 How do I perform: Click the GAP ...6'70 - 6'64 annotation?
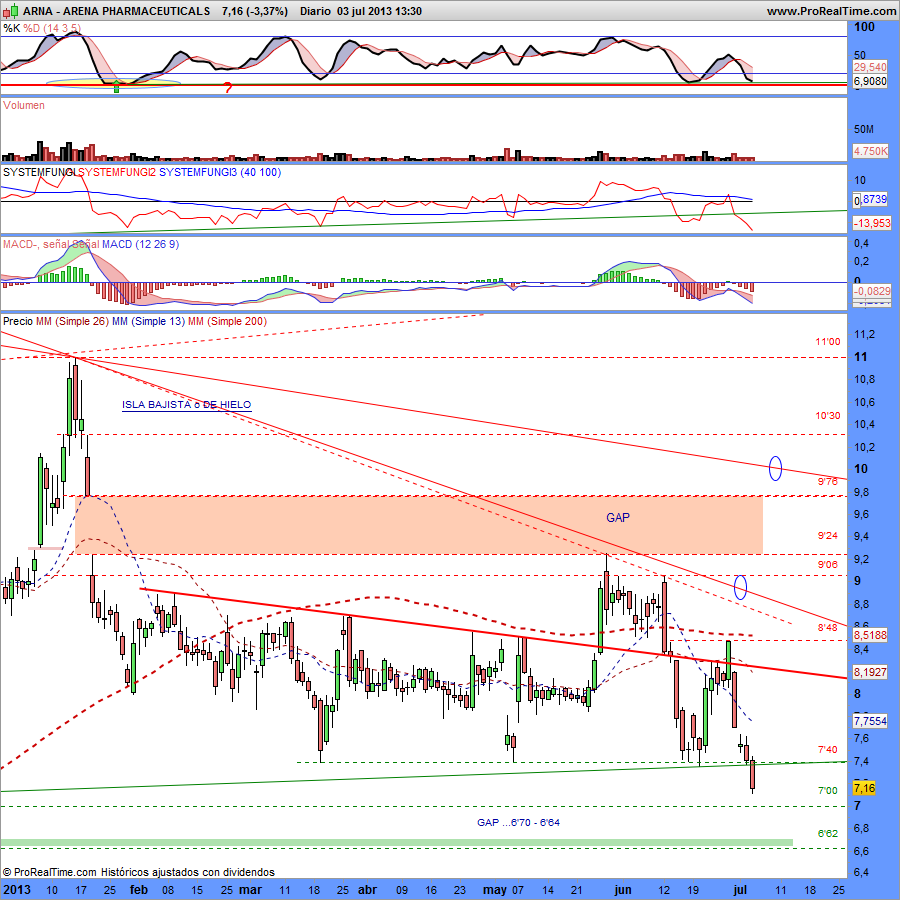[518, 823]
